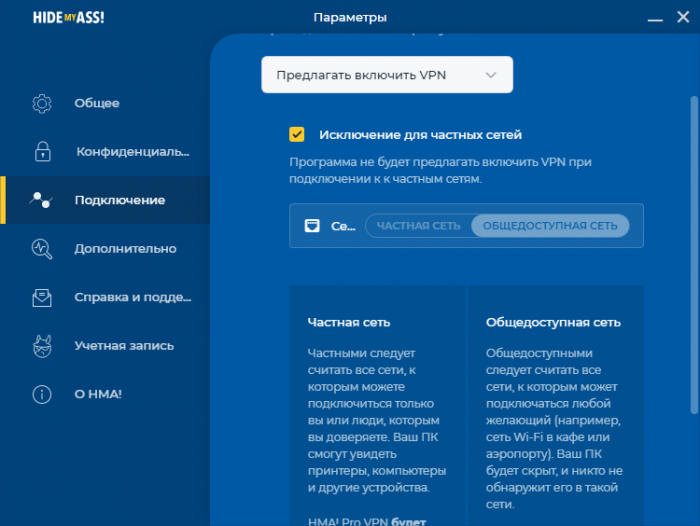
Task: Click the envelope icon for Справка и поддержка
Action: 42,297
